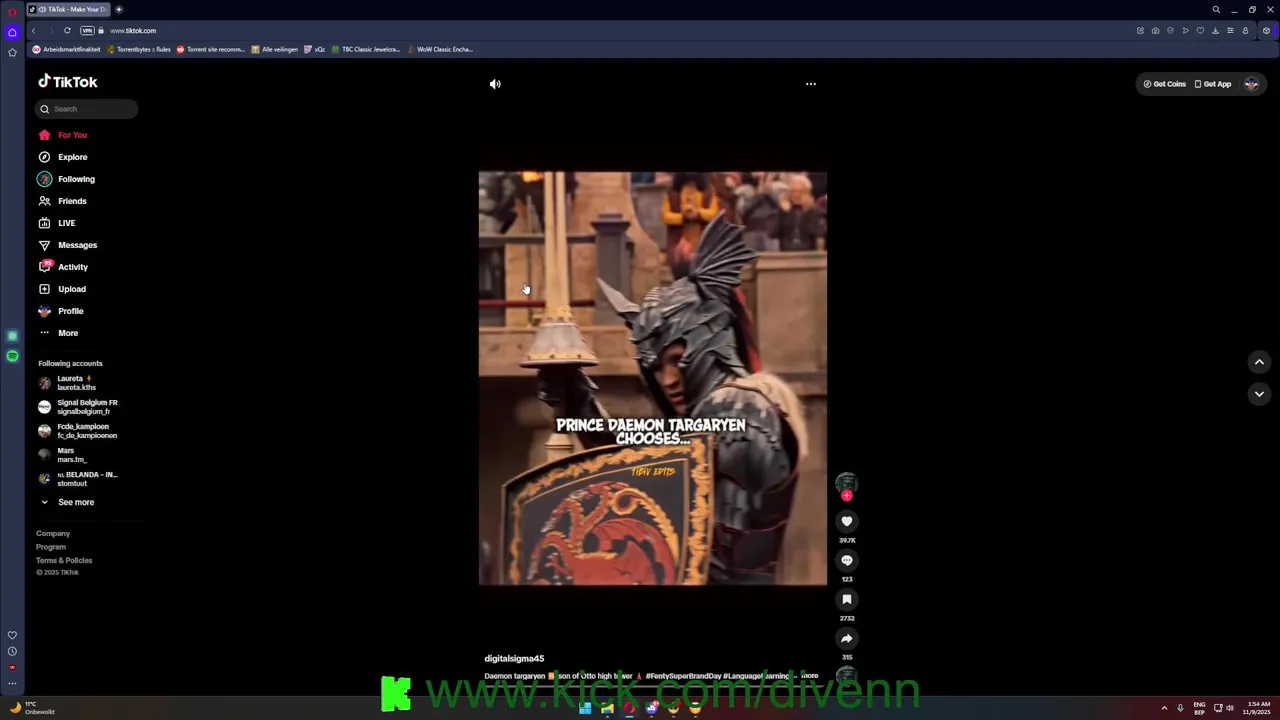This screenshot has width=1280, height=720.
Task: Open followed account Signal Belgium FR
Action: click(x=78, y=407)
